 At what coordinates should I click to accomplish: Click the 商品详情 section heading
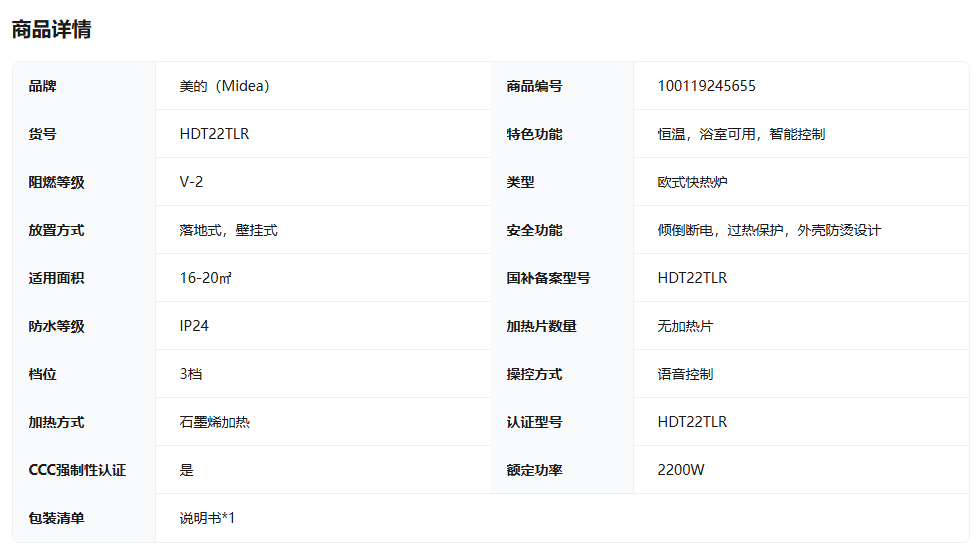[51, 29]
